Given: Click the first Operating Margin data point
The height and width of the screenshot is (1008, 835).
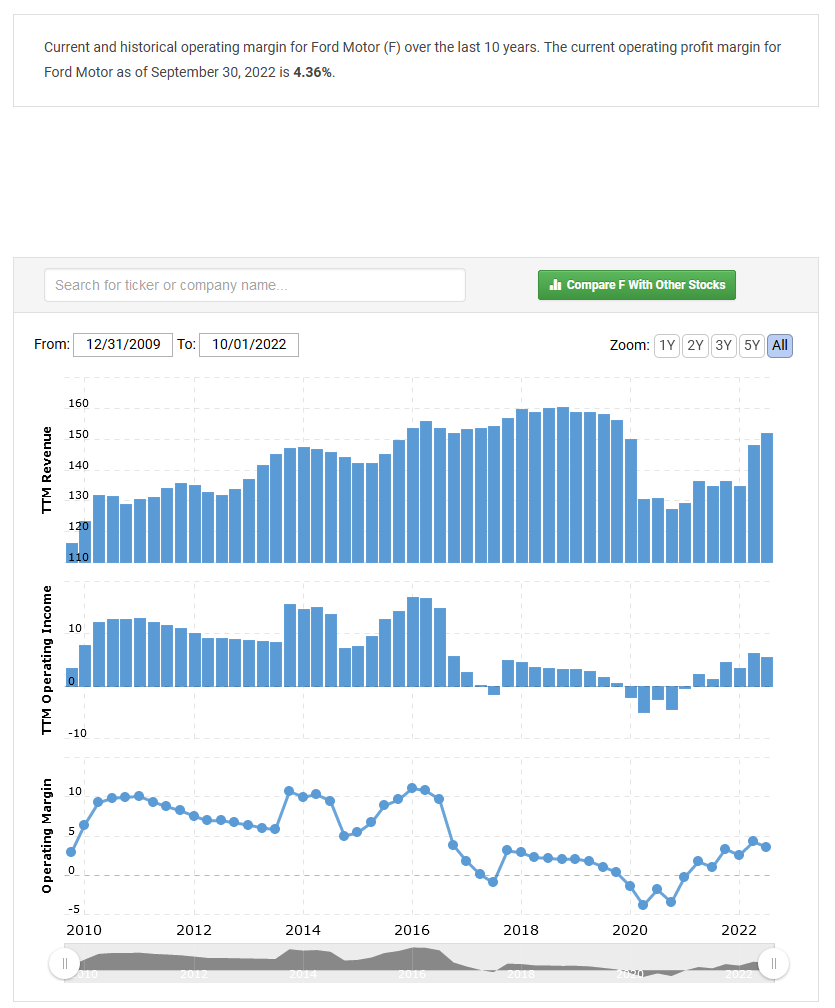Looking at the screenshot, I should point(71,852).
